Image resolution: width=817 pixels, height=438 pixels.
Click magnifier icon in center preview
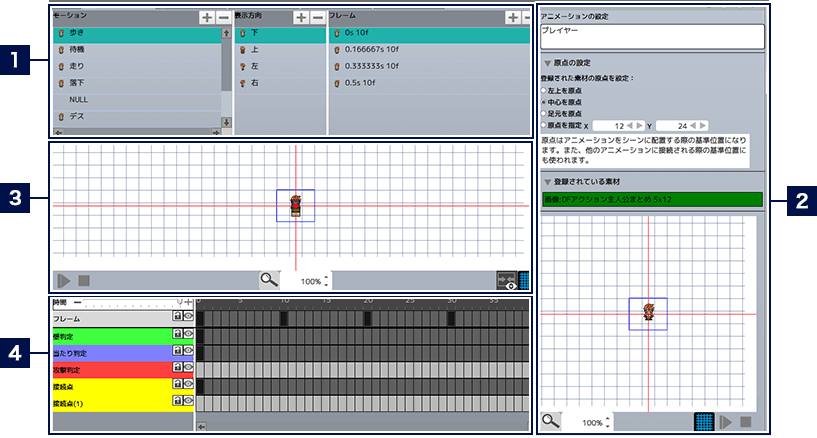[268, 281]
